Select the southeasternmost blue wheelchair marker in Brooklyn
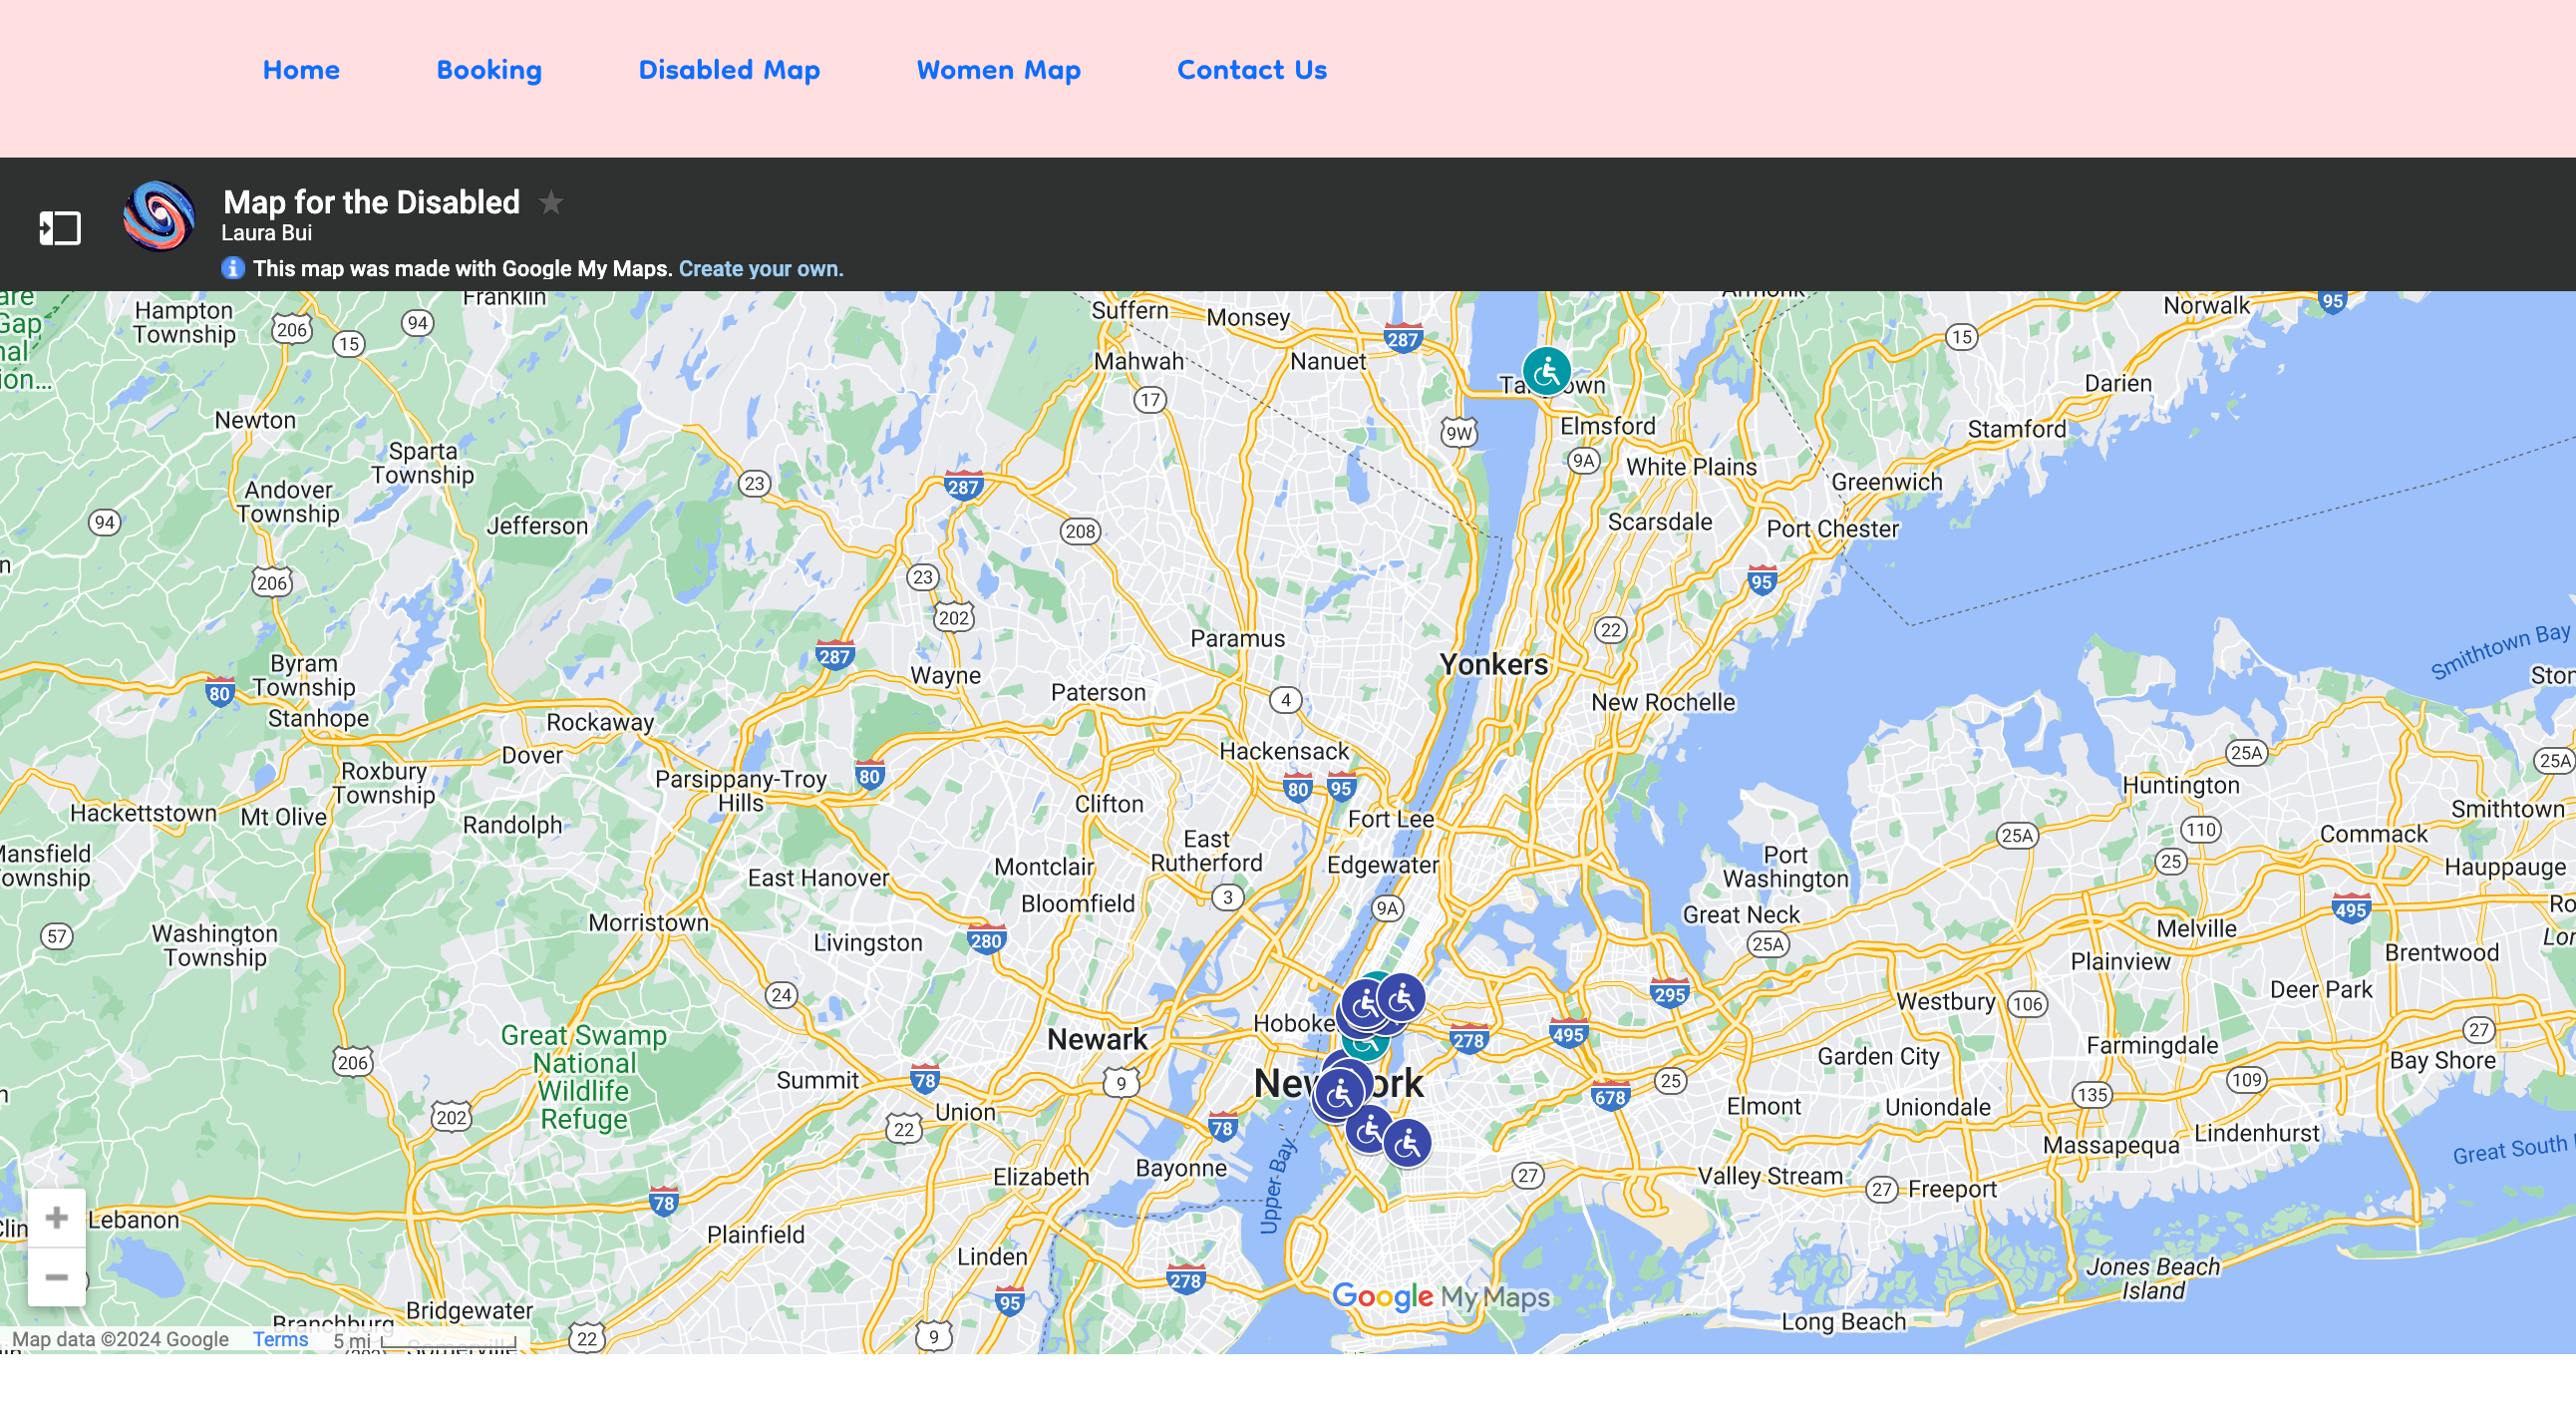The height and width of the screenshot is (1422, 2576). 1408,1143
